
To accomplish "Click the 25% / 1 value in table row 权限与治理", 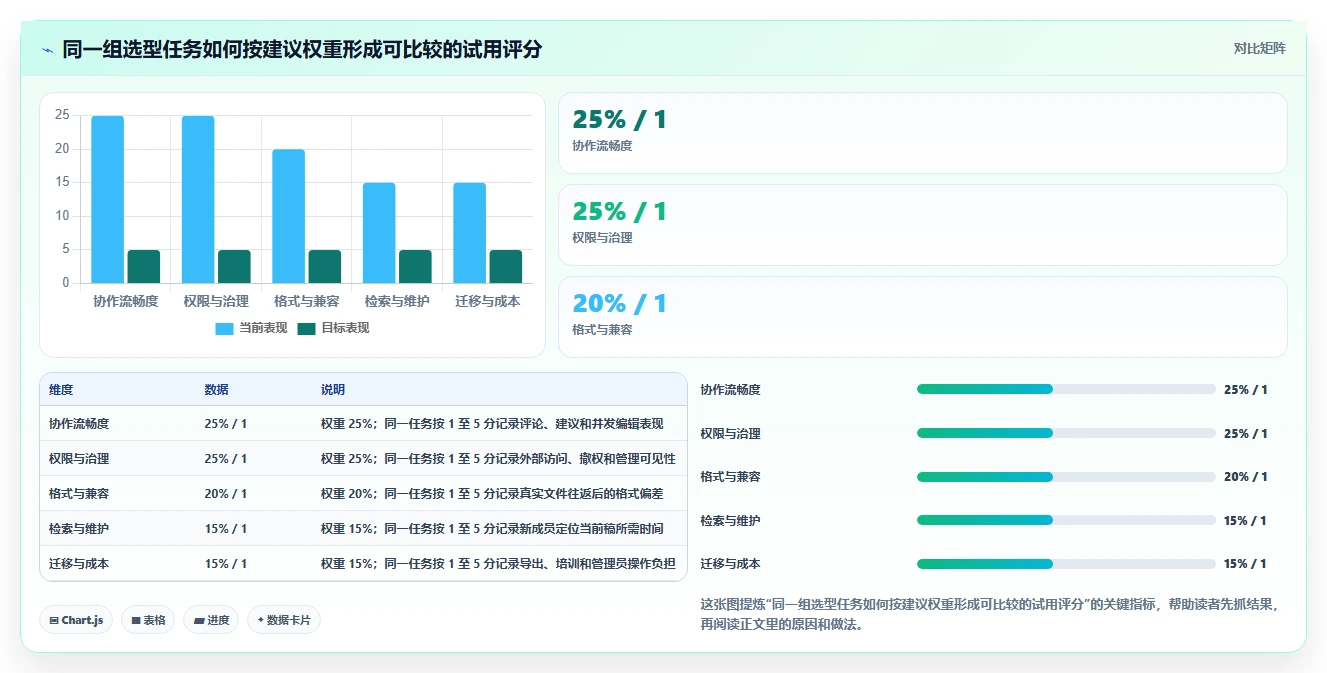I will pos(226,459).
